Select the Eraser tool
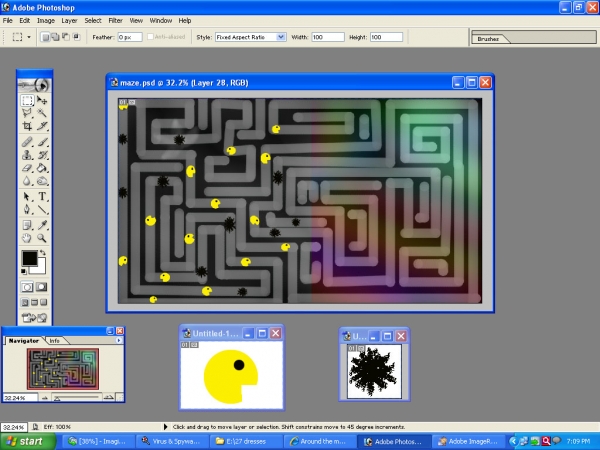Screen dimensions: 600x450 click(27, 168)
